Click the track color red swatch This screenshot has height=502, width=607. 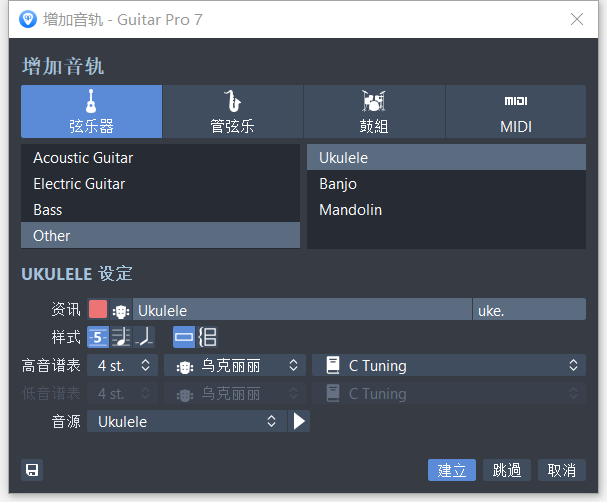[x=98, y=310]
